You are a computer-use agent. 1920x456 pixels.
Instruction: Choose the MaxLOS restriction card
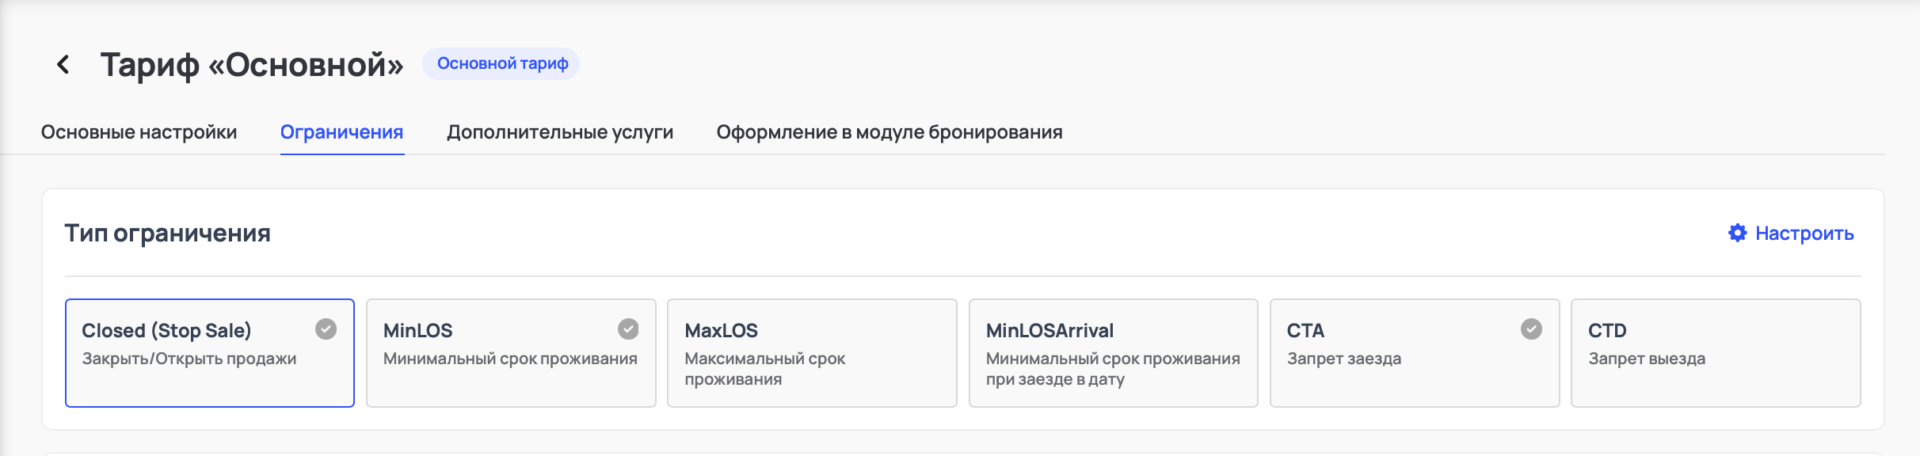(x=811, y=353)
